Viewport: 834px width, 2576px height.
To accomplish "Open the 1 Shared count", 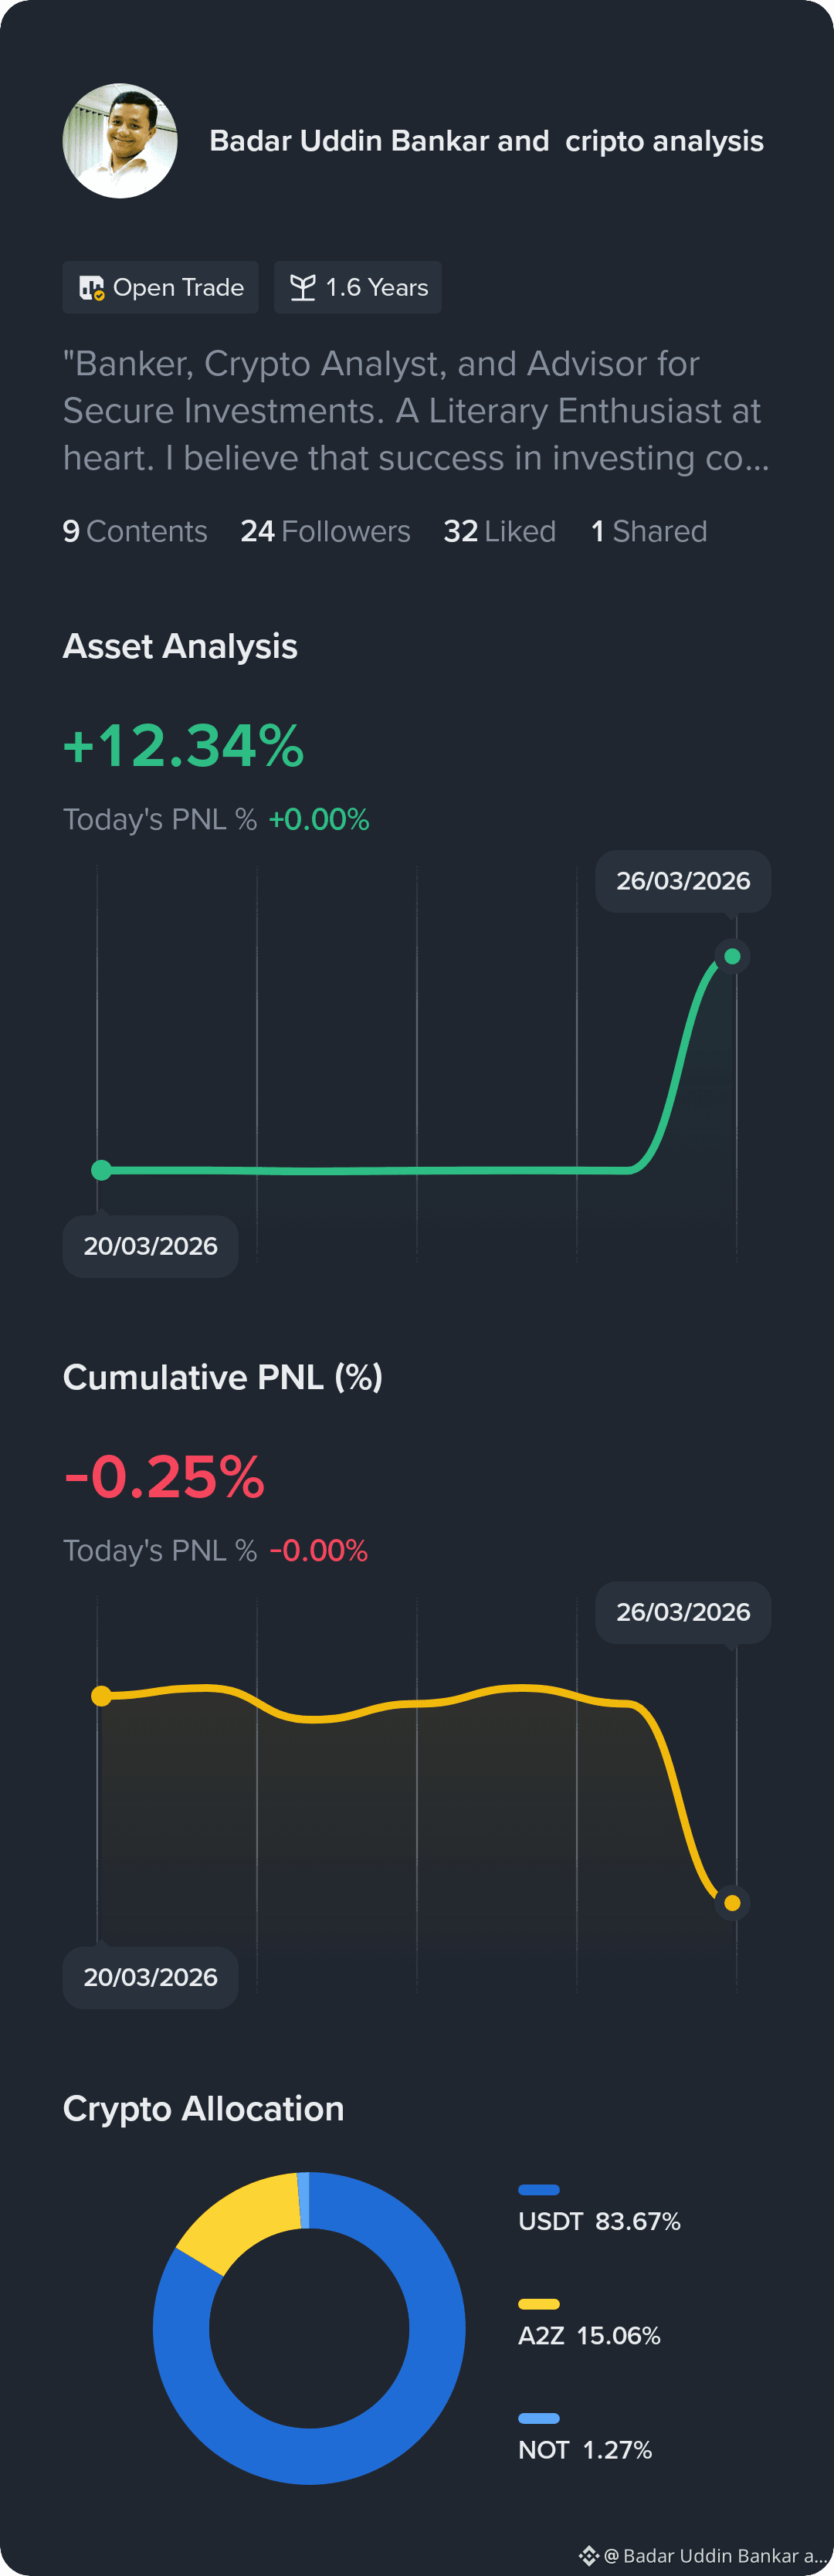I will [648, 531].
